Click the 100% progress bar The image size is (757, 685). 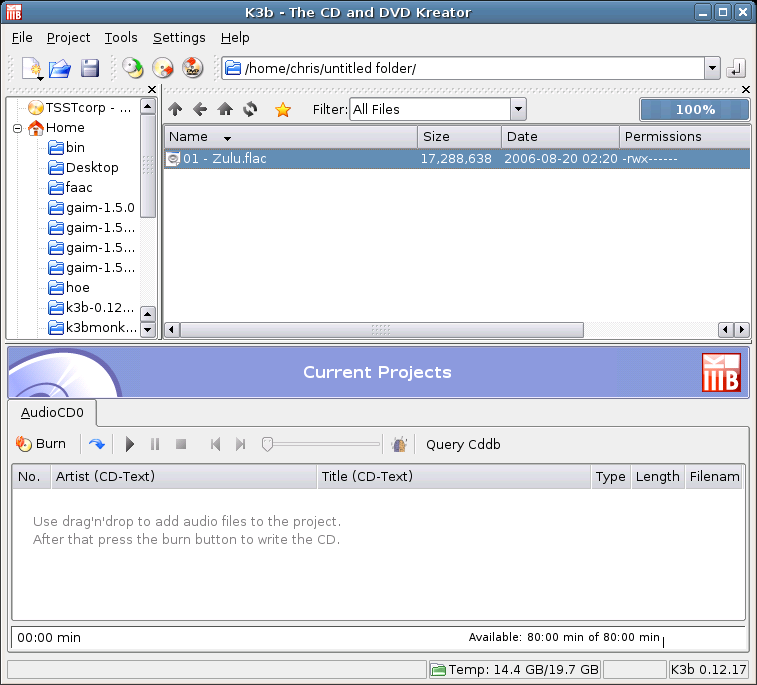point(695,110)
